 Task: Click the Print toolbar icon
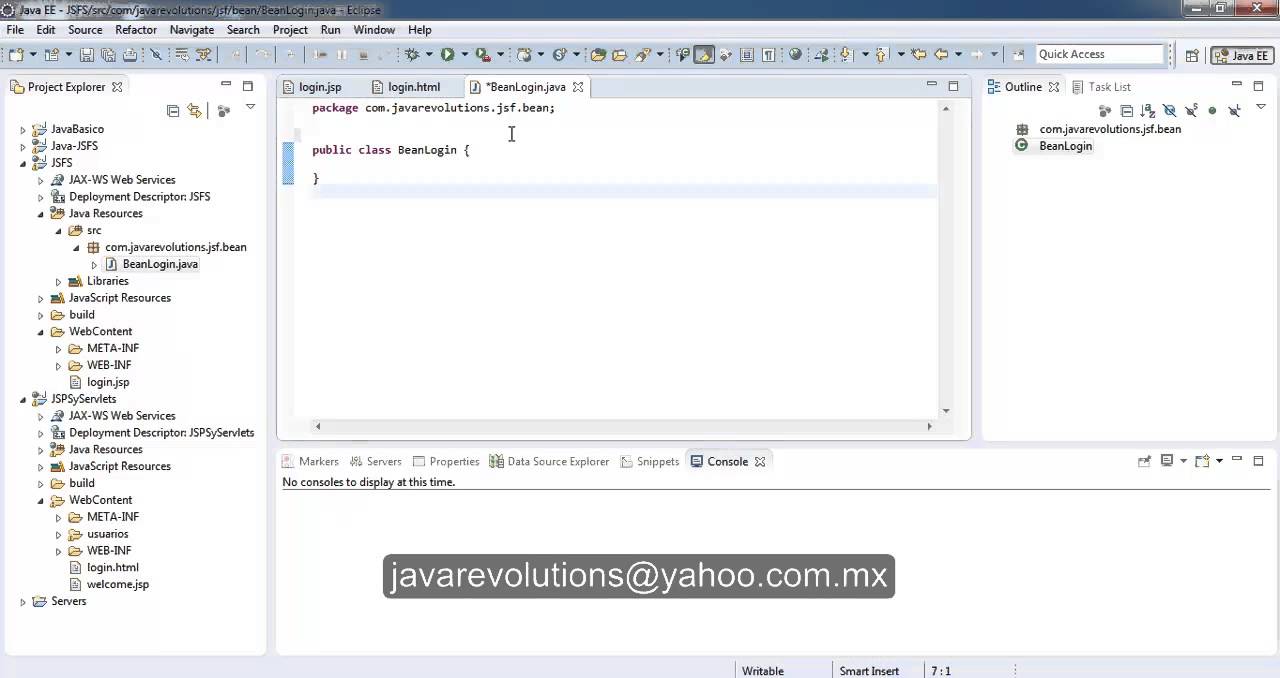pyautogui.click(x=130, y=55)
